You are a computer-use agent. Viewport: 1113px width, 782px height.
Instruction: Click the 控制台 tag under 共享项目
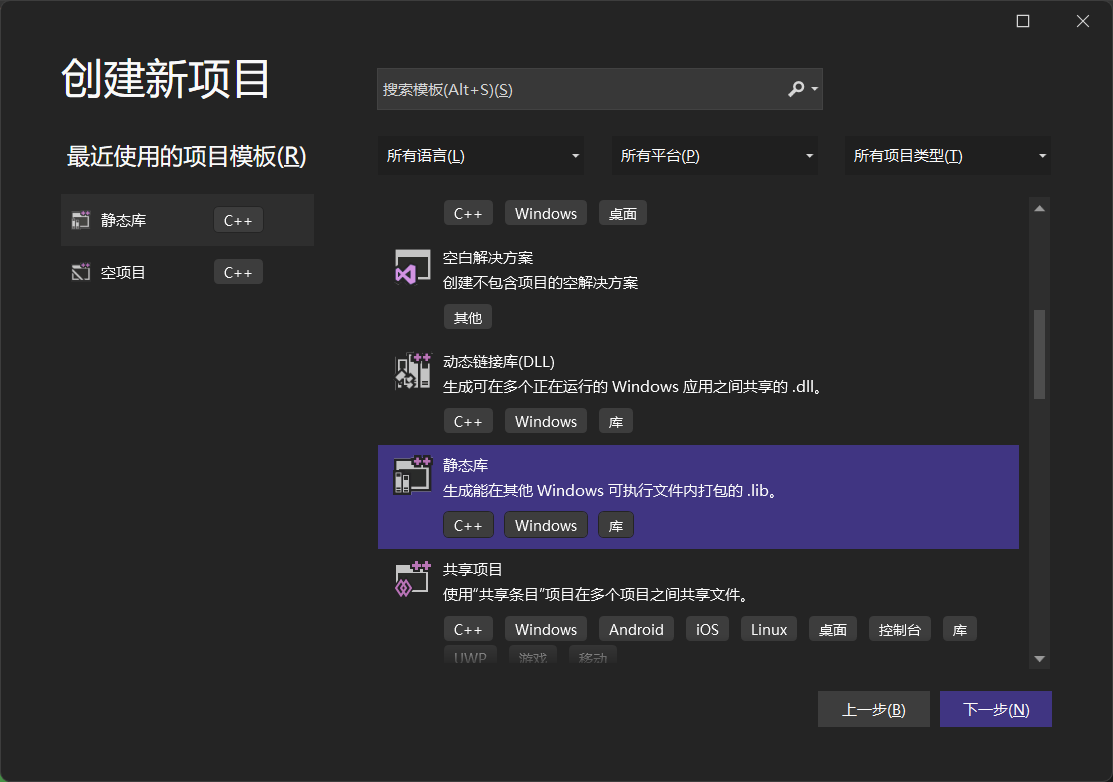899,629
